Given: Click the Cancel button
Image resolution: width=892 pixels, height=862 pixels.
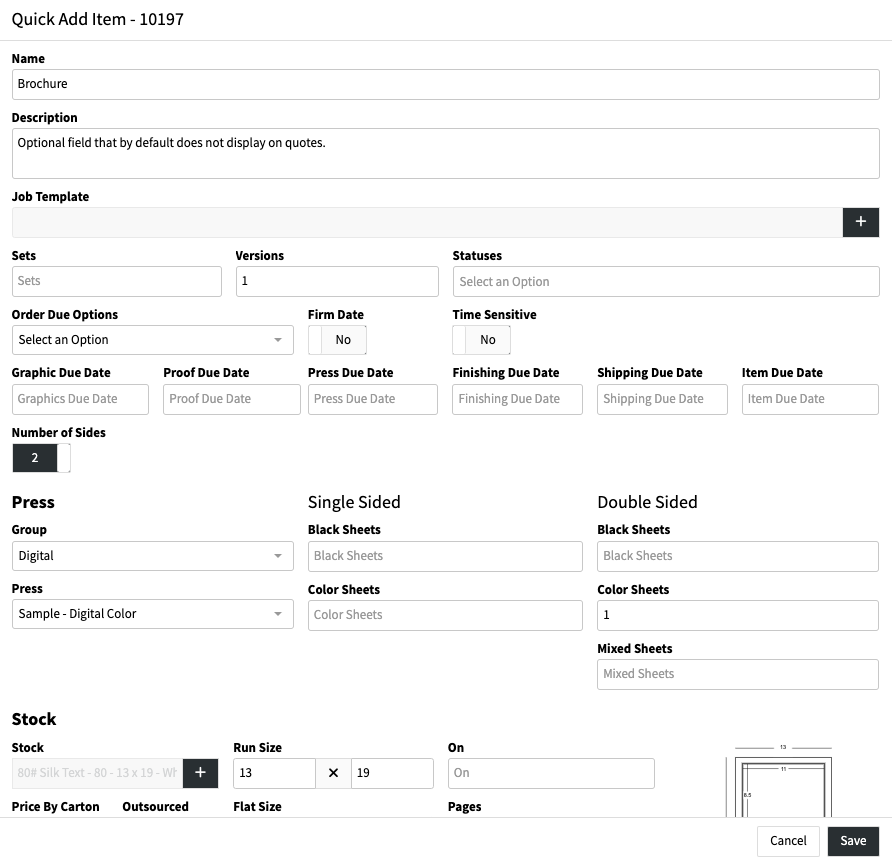Looking at the screenshot, I should 788,841.
